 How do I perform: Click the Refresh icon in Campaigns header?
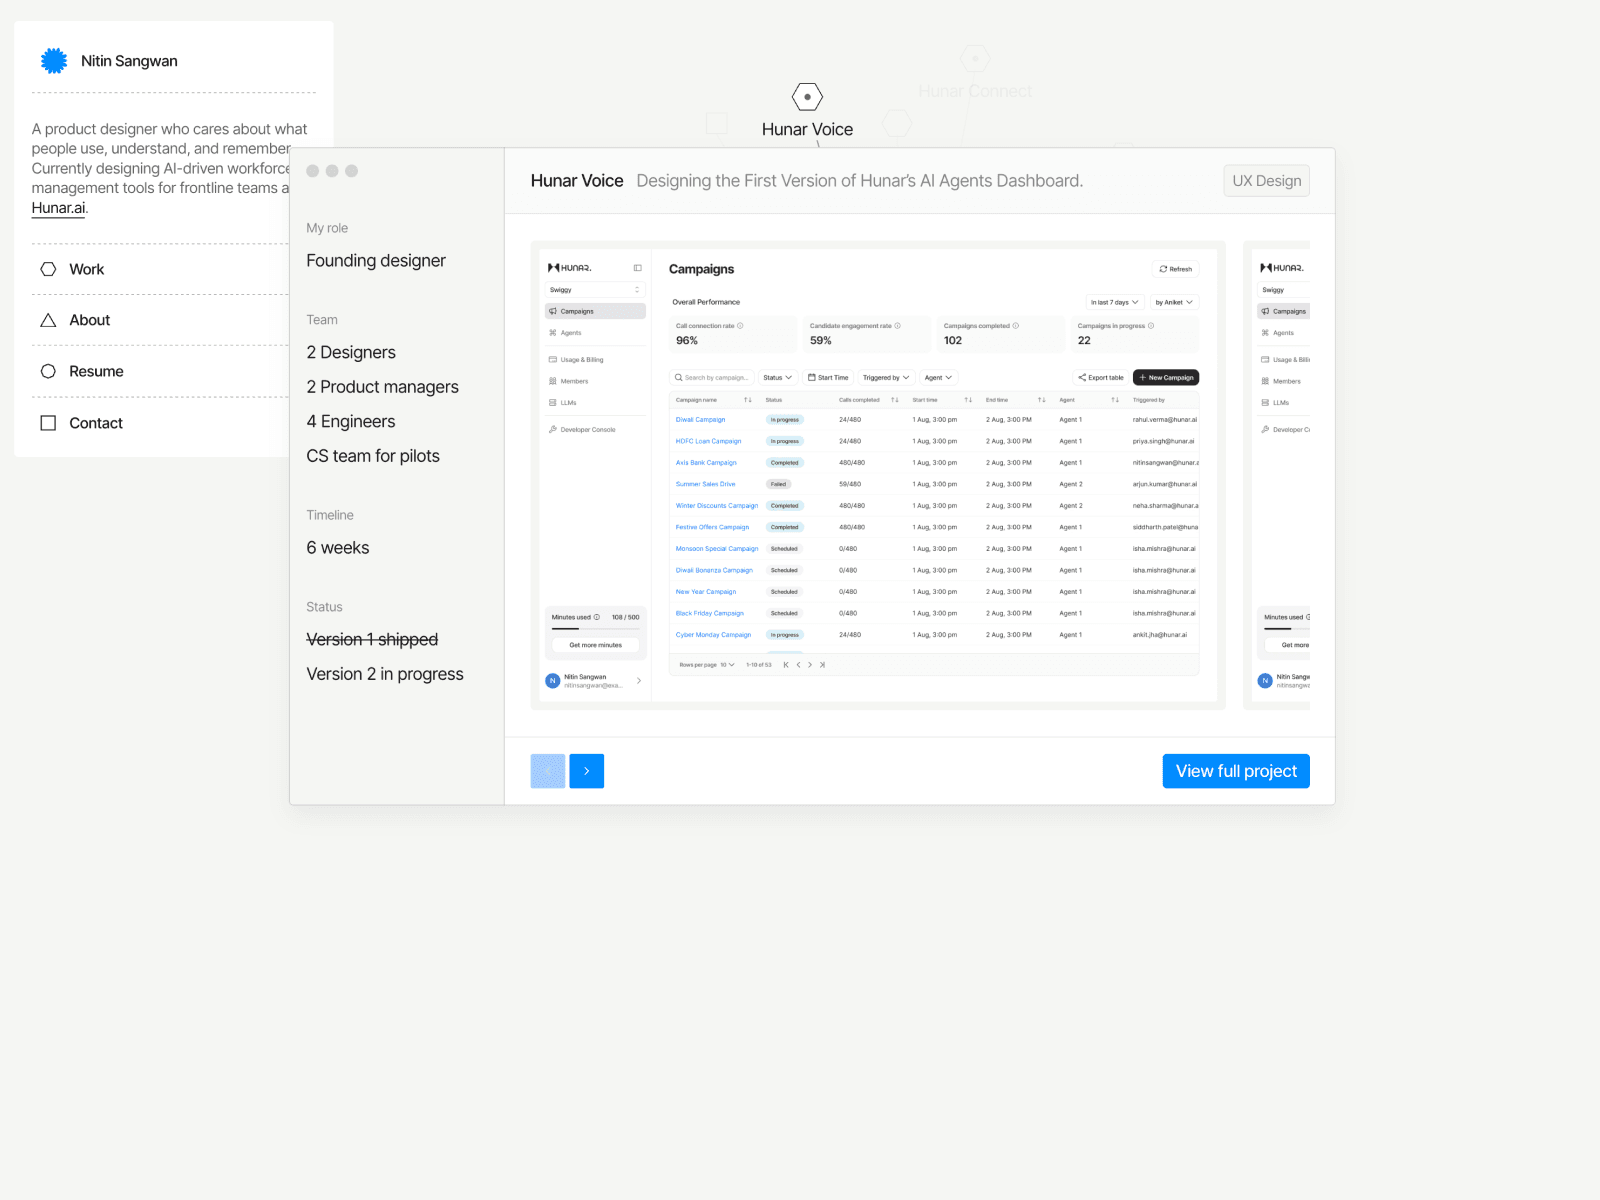point(1163,269)
